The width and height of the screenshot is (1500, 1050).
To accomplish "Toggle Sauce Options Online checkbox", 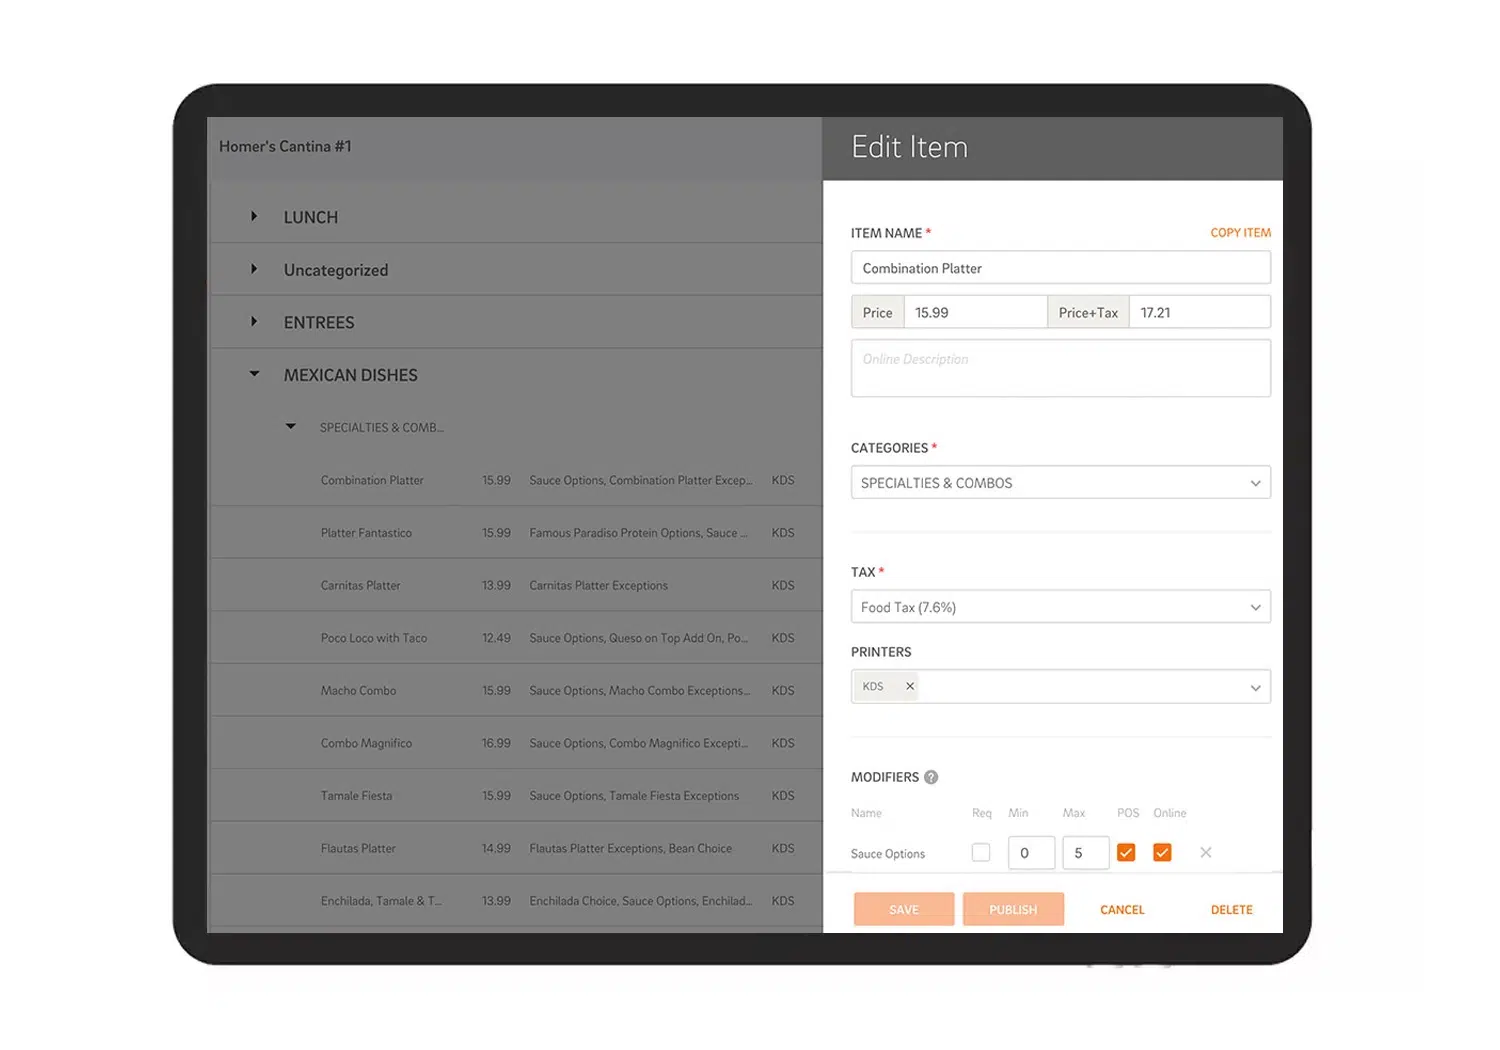I will [x=1162, y=852].
